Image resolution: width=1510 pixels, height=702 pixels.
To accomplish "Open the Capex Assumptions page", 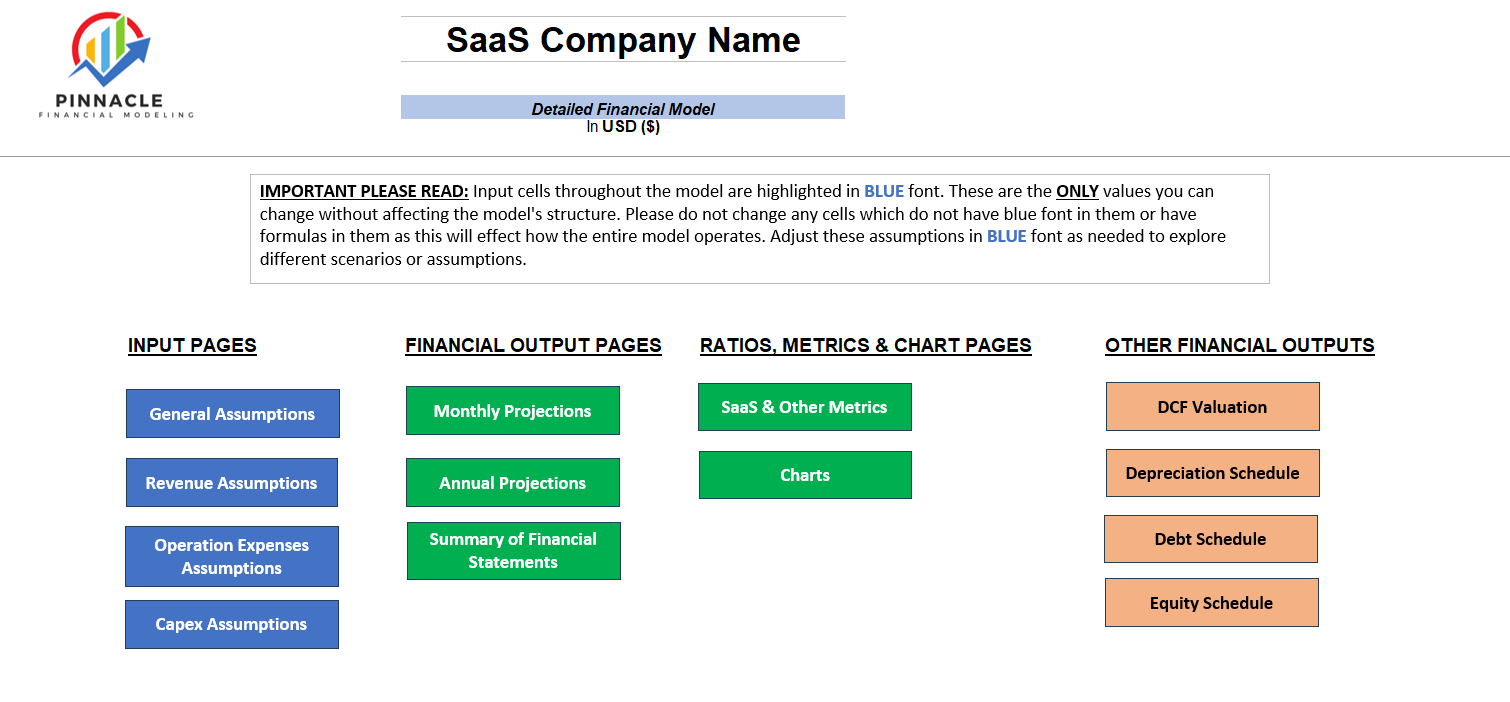I will [232, 624].
